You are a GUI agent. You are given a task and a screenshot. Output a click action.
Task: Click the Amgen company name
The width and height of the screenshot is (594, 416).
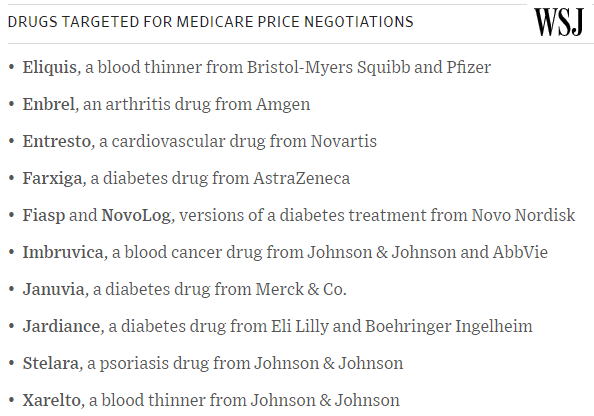coord(283,105)
